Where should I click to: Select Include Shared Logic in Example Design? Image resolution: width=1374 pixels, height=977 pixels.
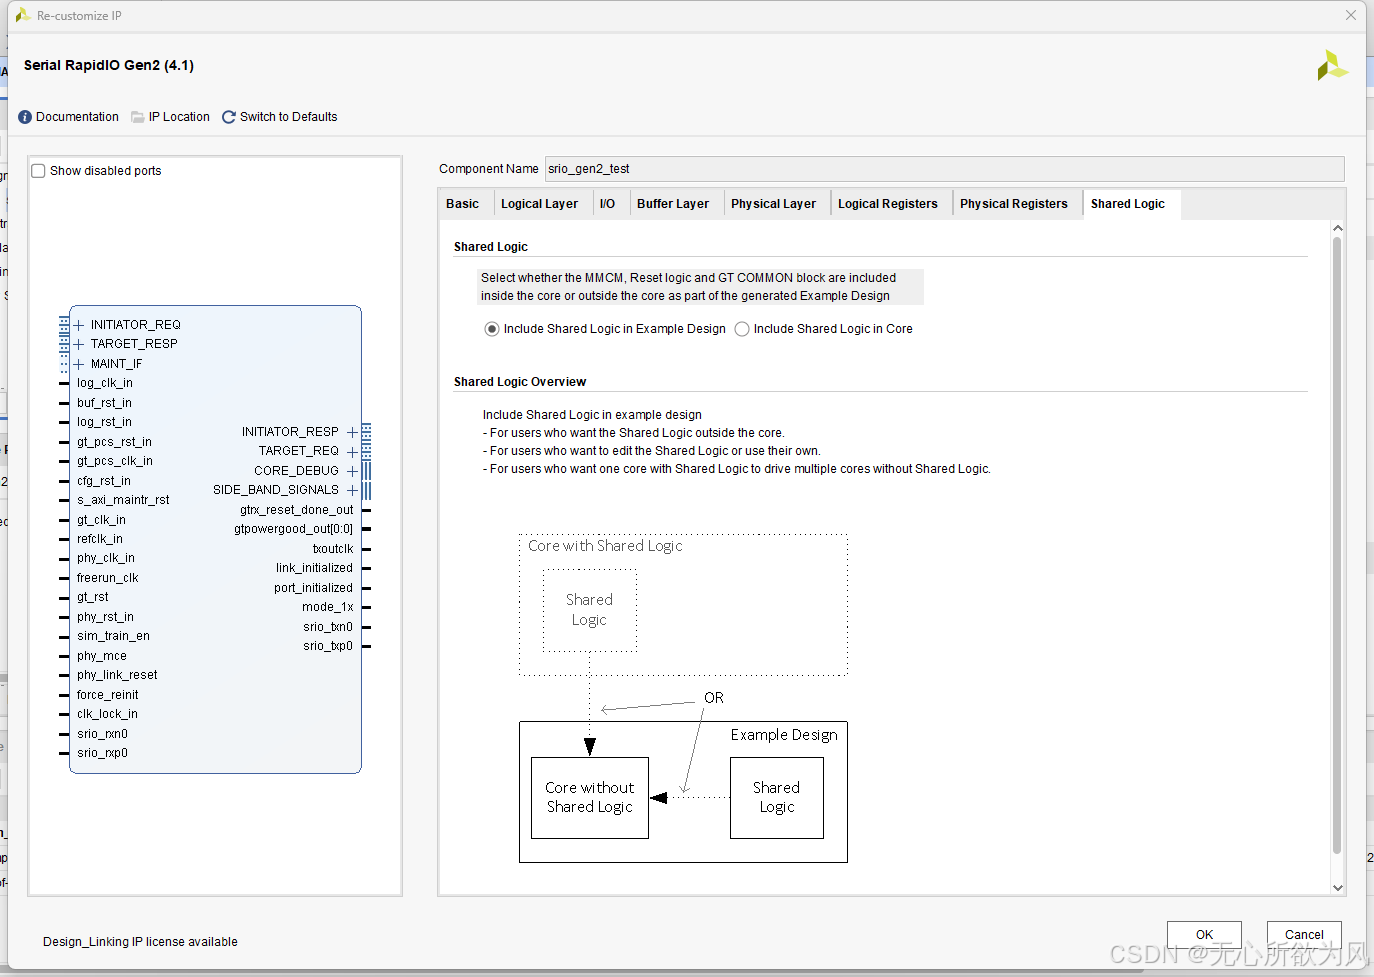[x=491, y=328]
